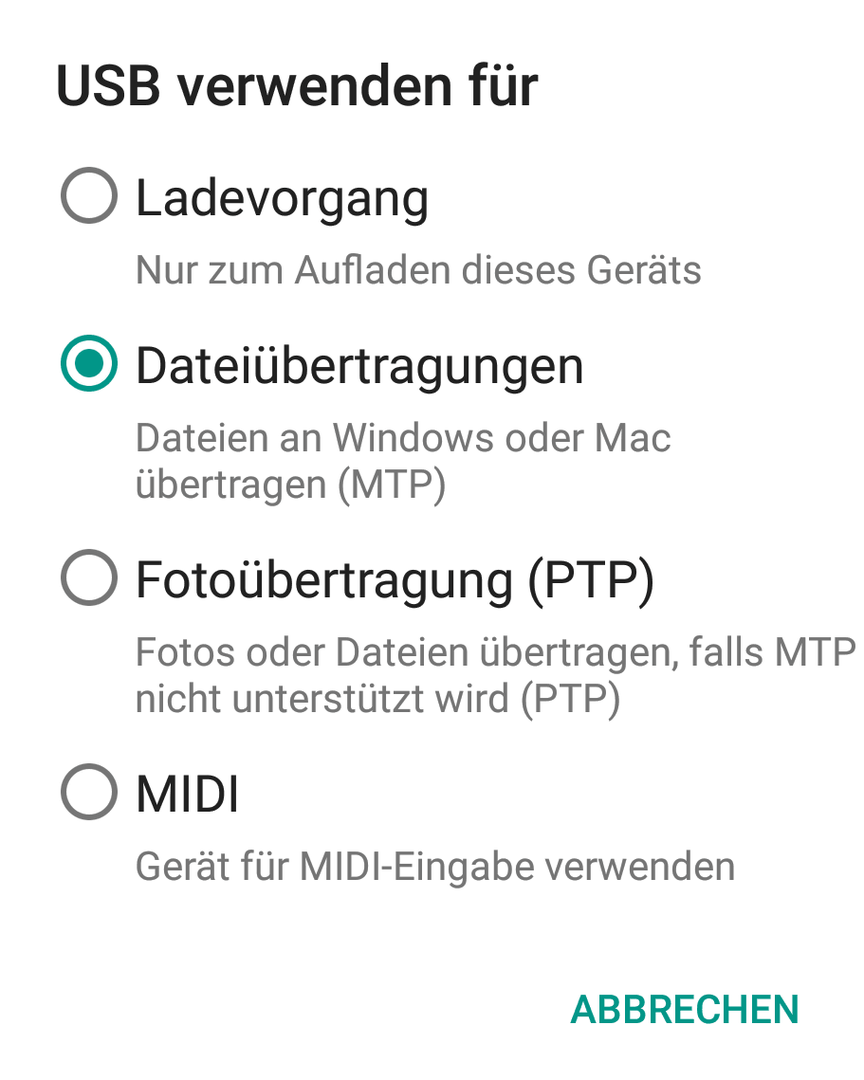Enable the MIDI radio button
The width and height of the screenshot is (864, 1080).
[x=89, y=791]
